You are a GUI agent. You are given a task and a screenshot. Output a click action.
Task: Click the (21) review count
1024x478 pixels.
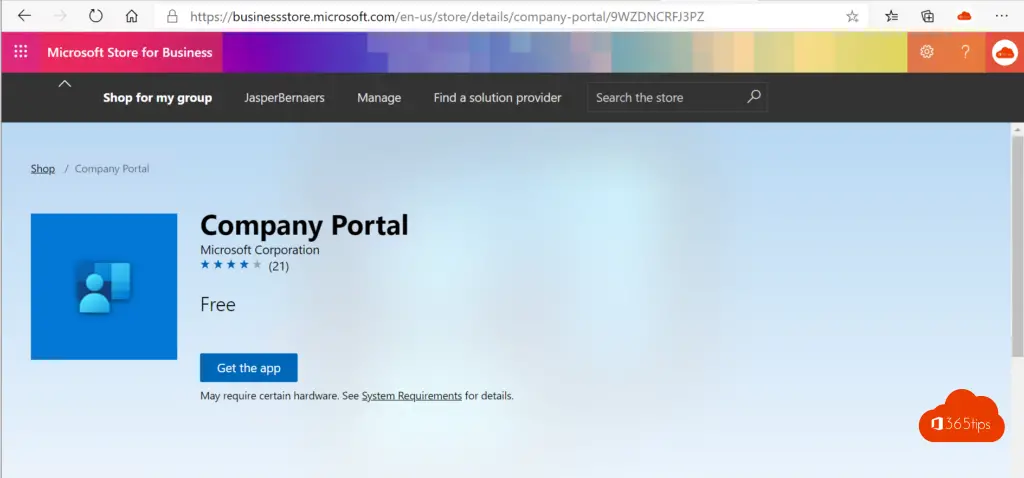pyautogui.click(x=279, y=266)
